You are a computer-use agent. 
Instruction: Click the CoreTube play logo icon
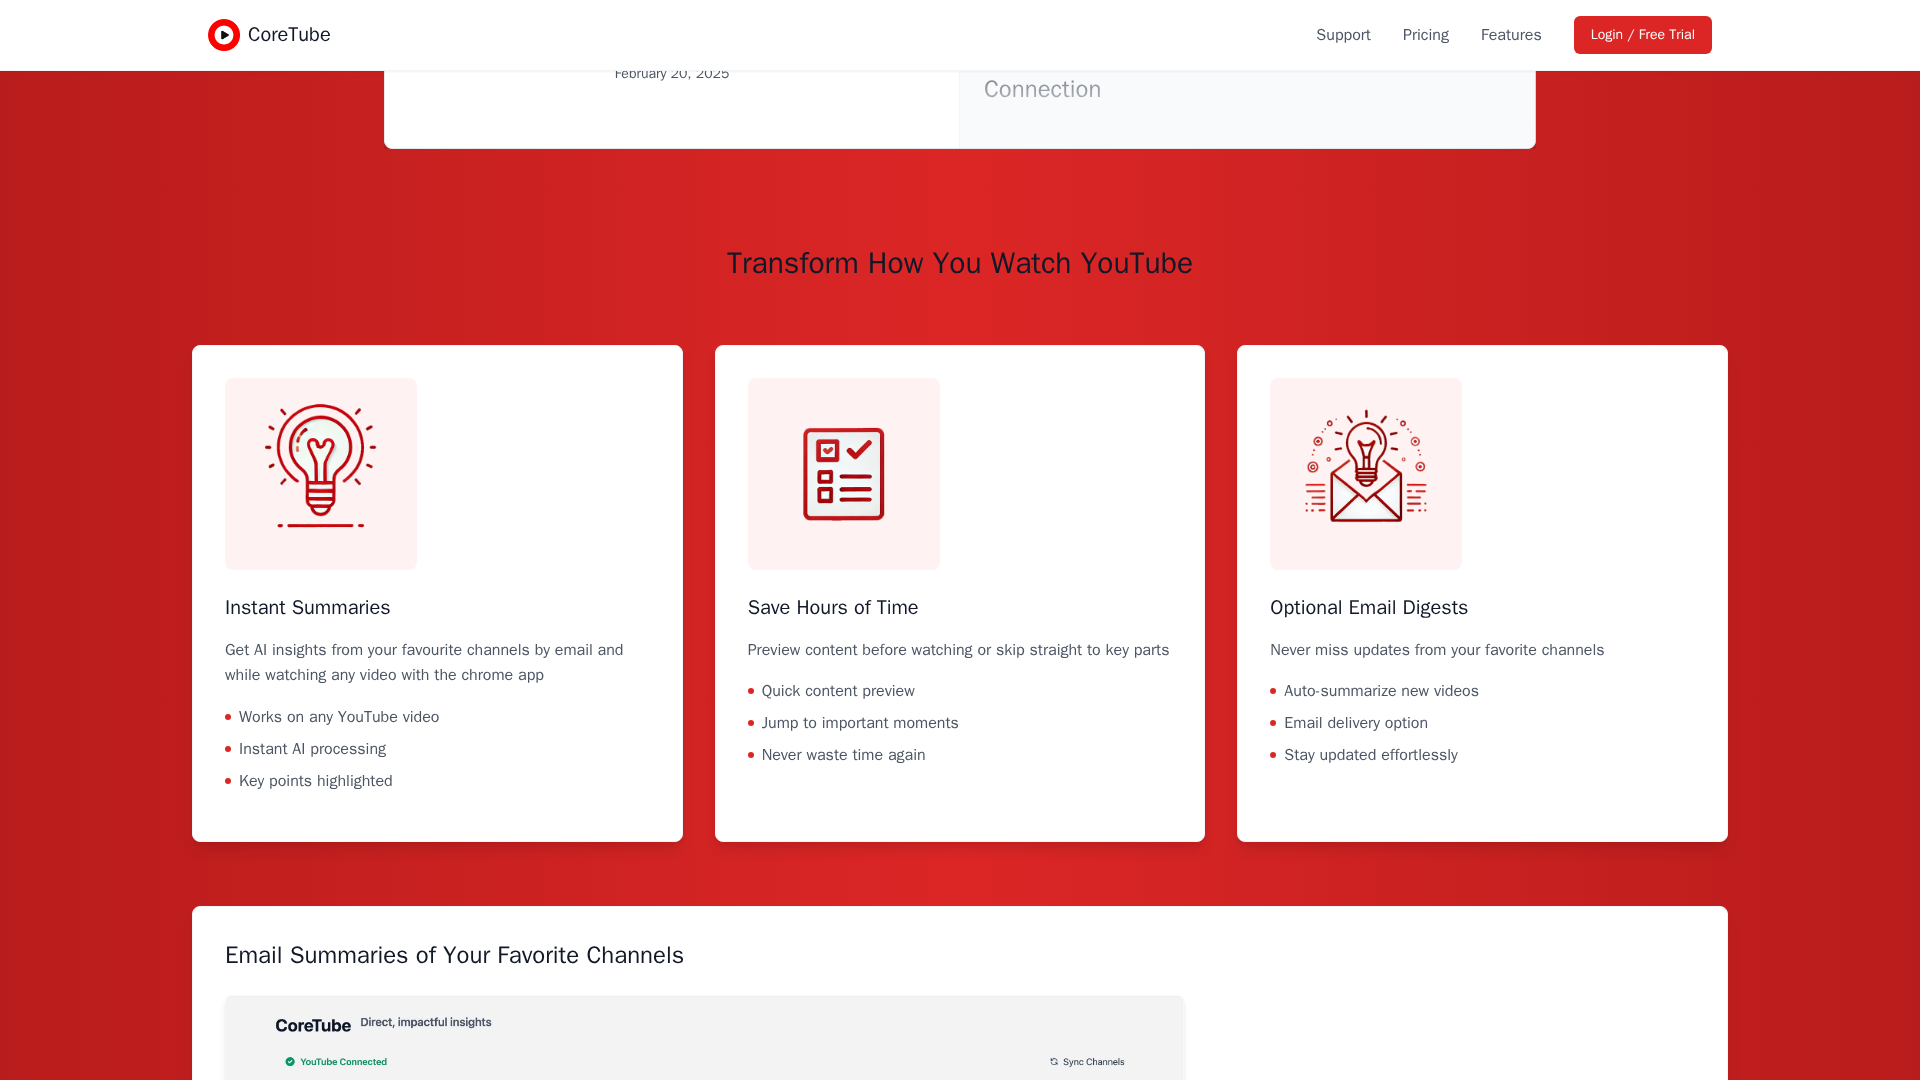(x=223, y=35)
